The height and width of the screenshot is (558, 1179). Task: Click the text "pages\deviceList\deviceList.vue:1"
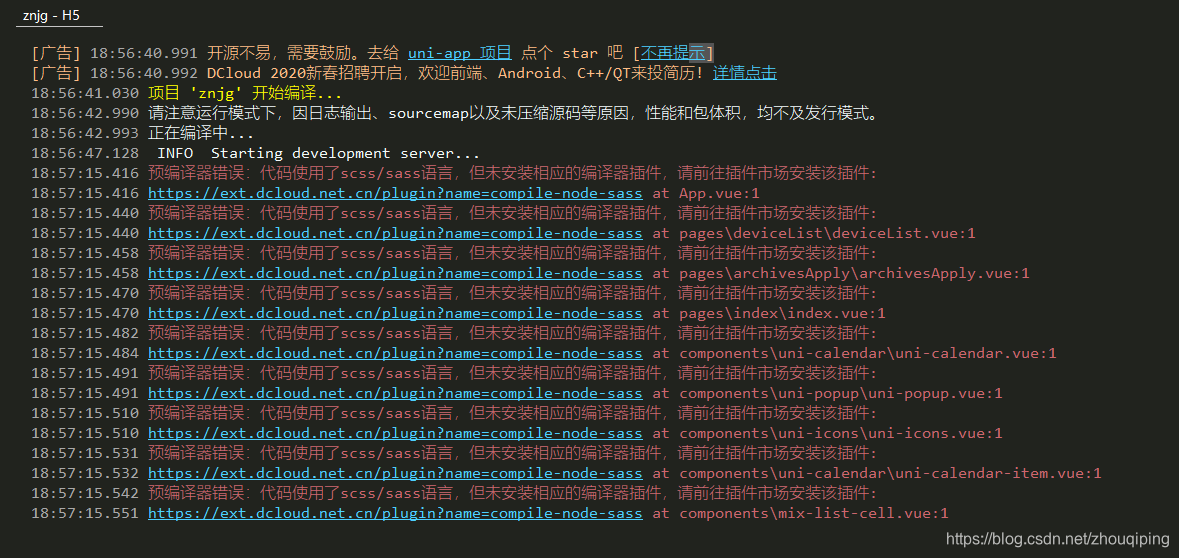827,233
